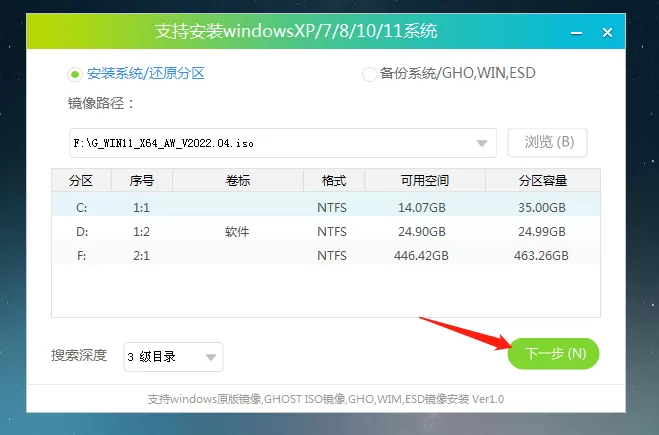The height and width of the screenshot is (435, 659).
Task: Click the 下一步 (N) next button
Action: pyautogui.click(x=554, y=353)
